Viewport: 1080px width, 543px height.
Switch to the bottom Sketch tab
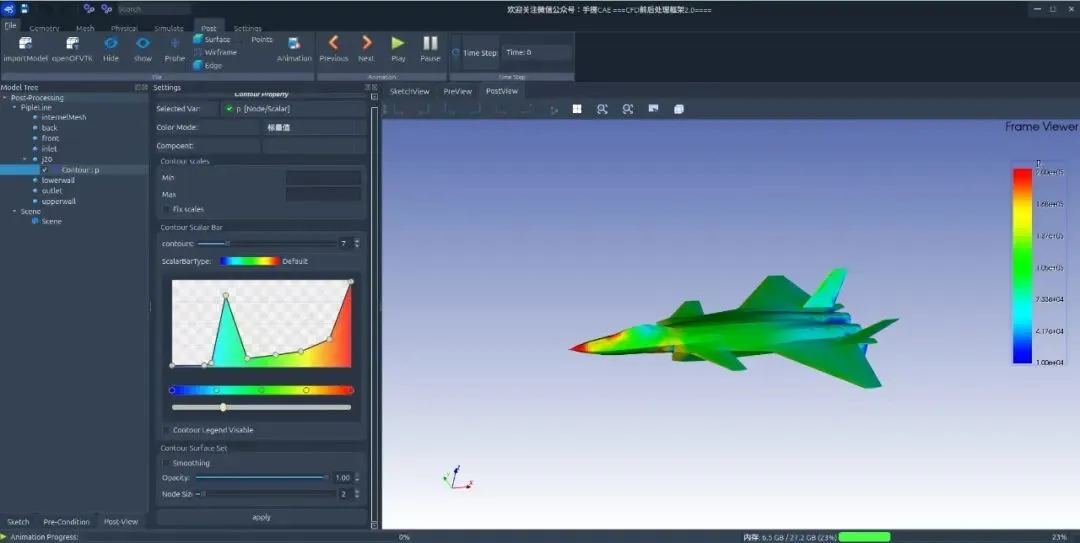(x=18, y=522)
